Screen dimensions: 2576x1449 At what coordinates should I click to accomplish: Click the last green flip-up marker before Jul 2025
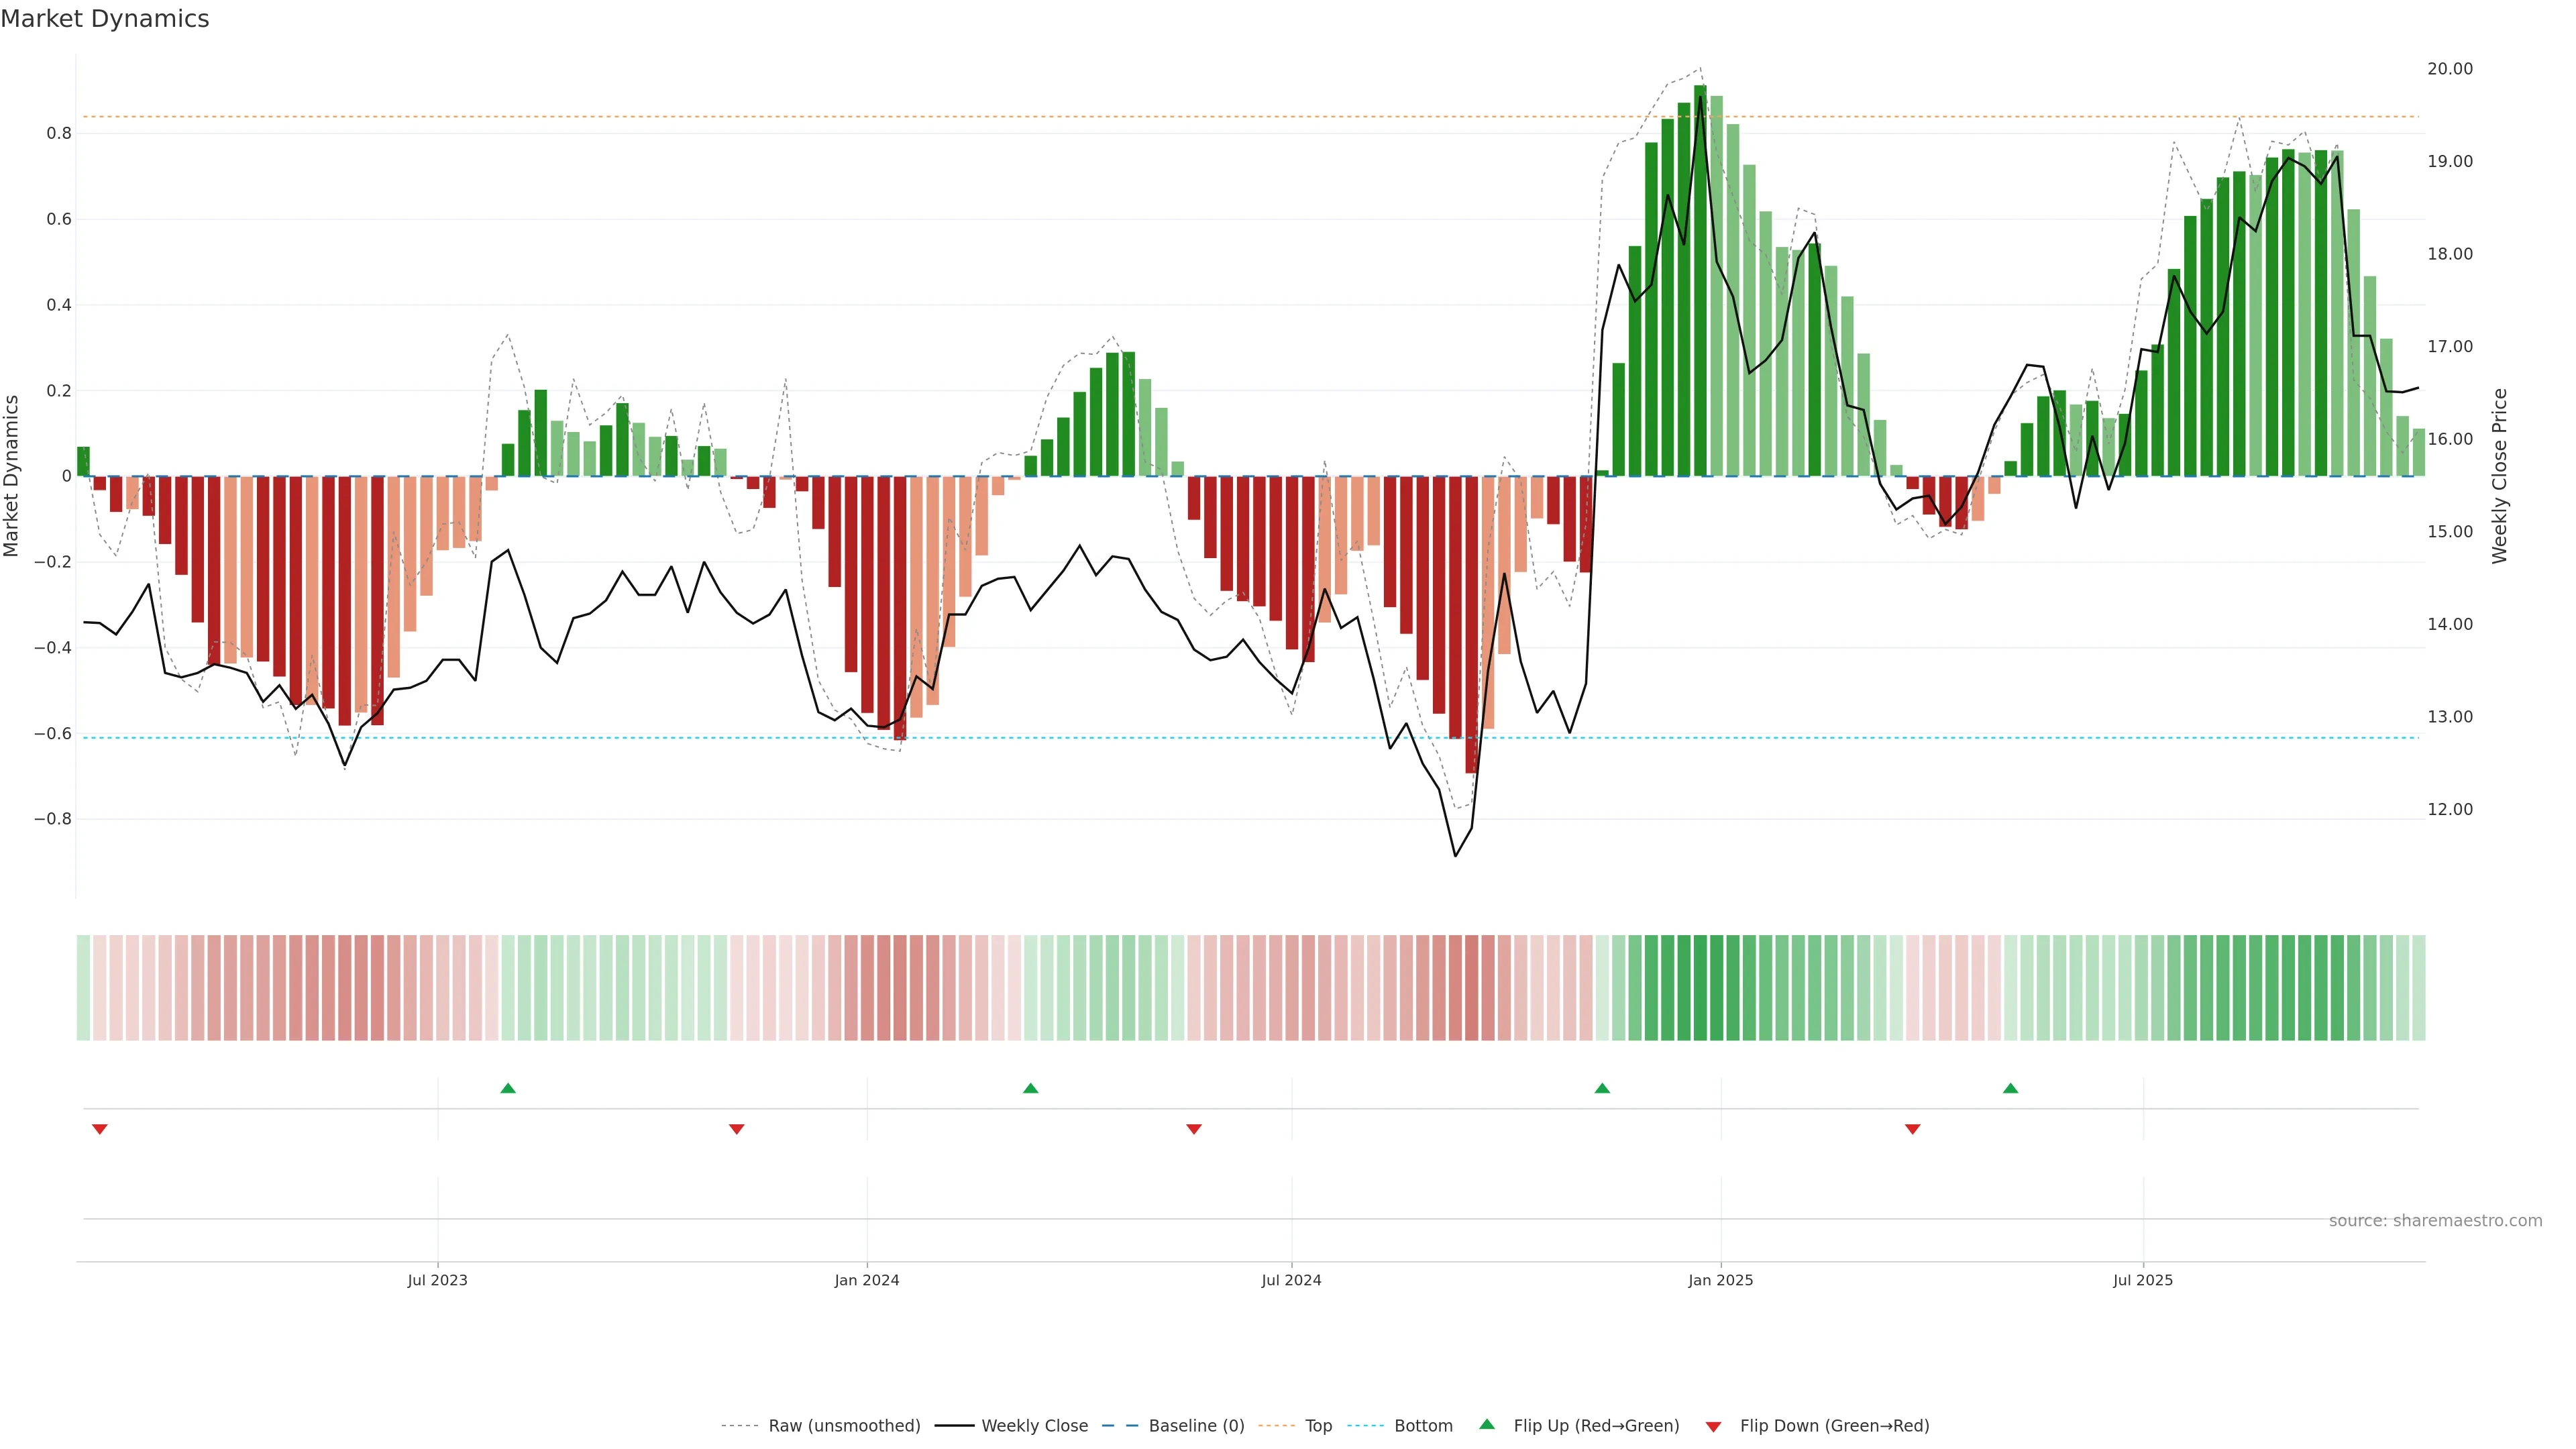pos(2011,1088)
